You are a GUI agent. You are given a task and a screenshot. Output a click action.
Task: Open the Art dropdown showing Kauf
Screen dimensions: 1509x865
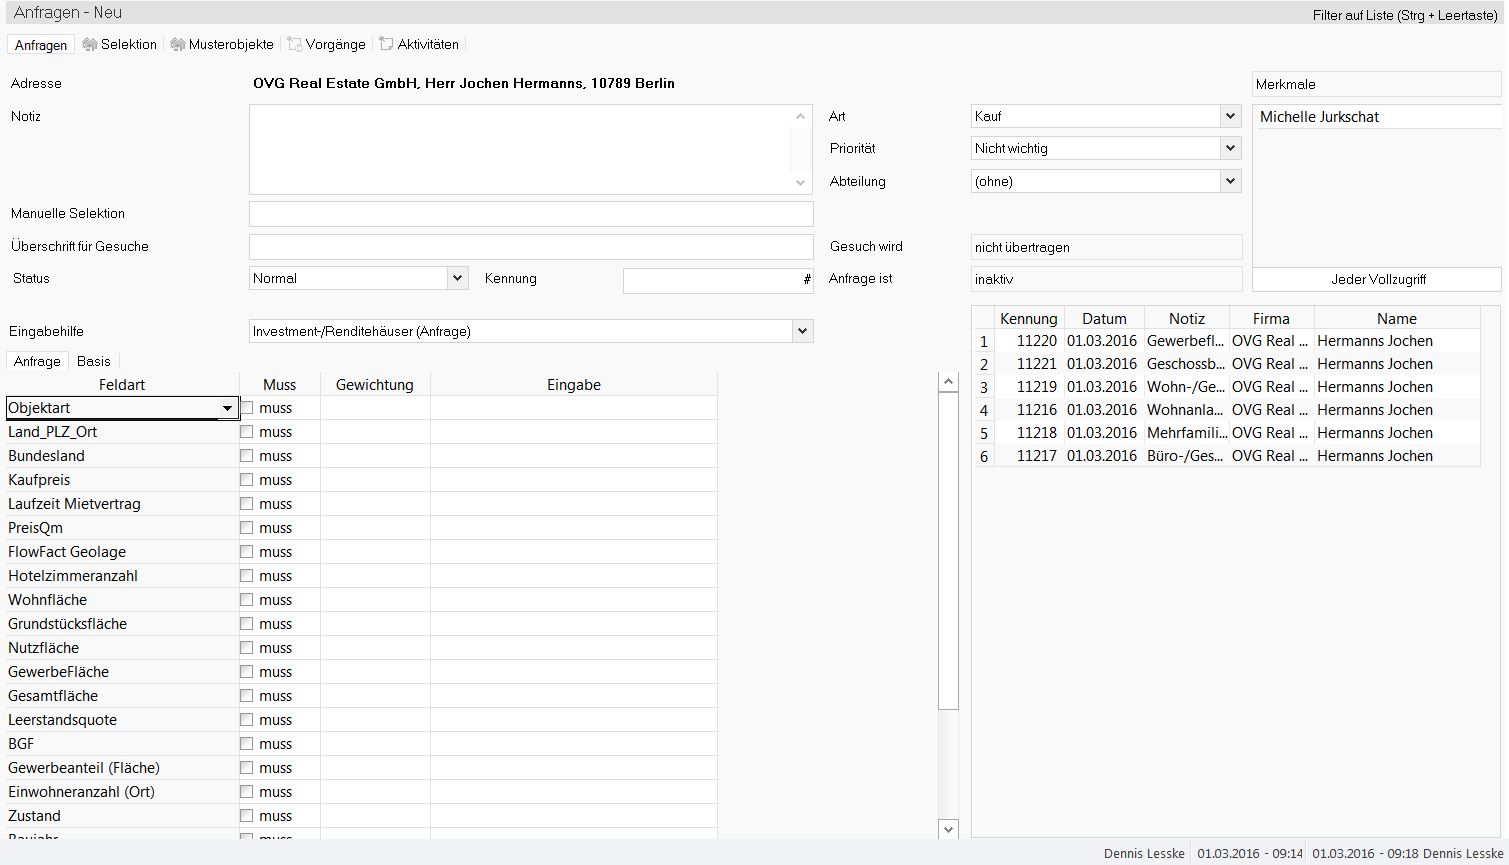pyautogui.click(x=1230, y=117)
